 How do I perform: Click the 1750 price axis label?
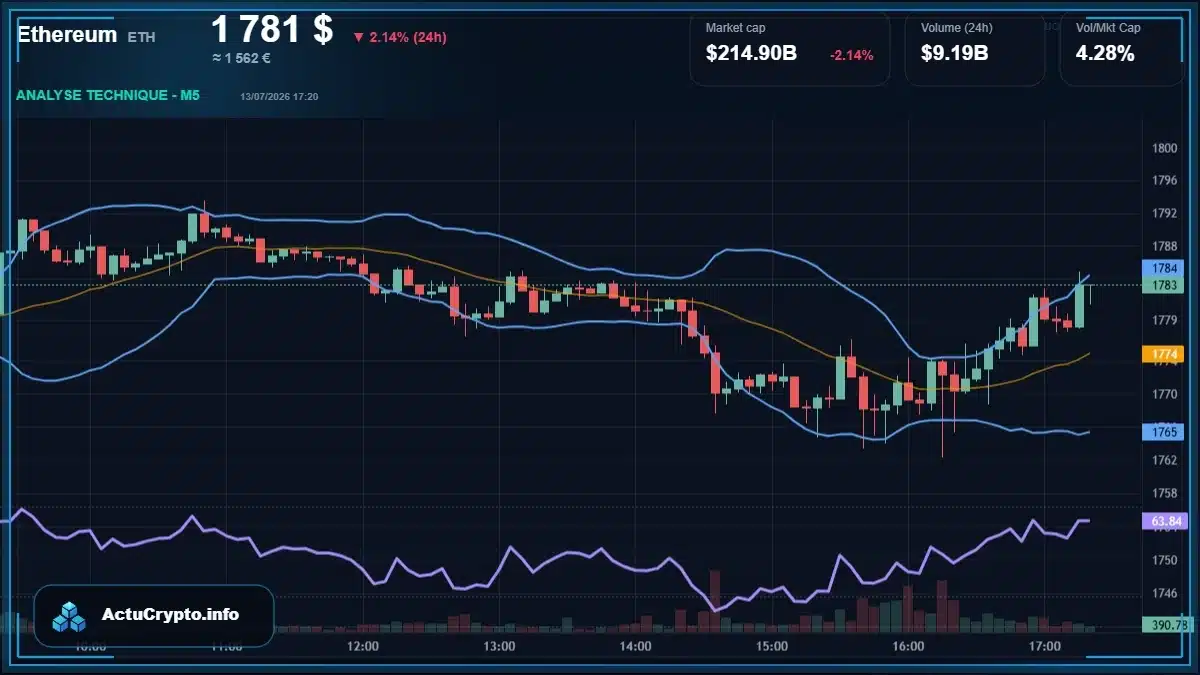pyautogui.click(x=1165, y=560)
